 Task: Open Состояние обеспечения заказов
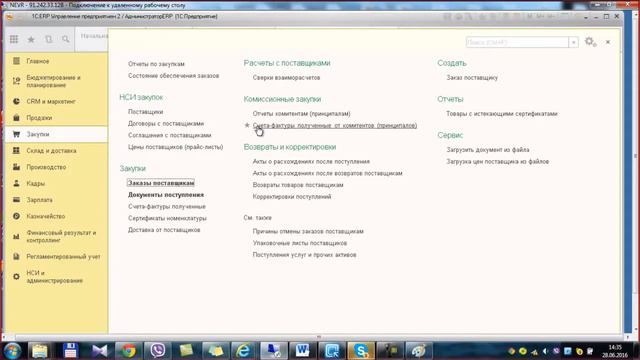[173, 76]
